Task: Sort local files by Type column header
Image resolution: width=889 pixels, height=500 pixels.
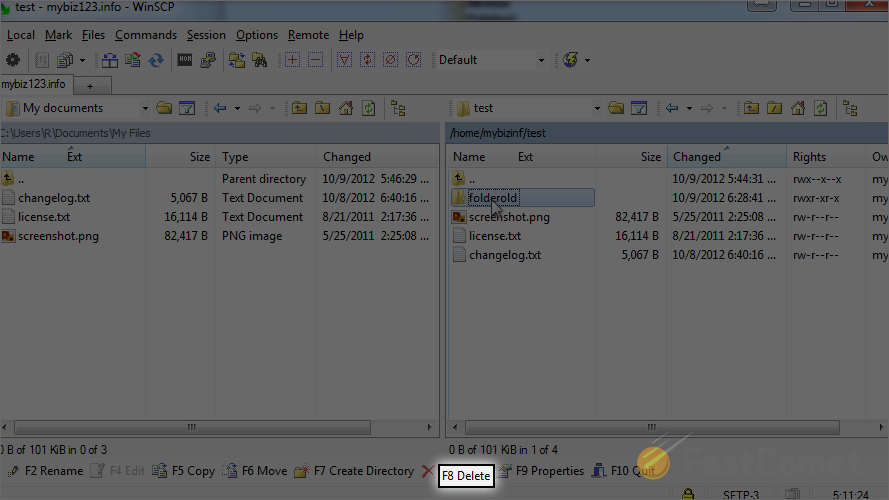Action: pos(265,156)
